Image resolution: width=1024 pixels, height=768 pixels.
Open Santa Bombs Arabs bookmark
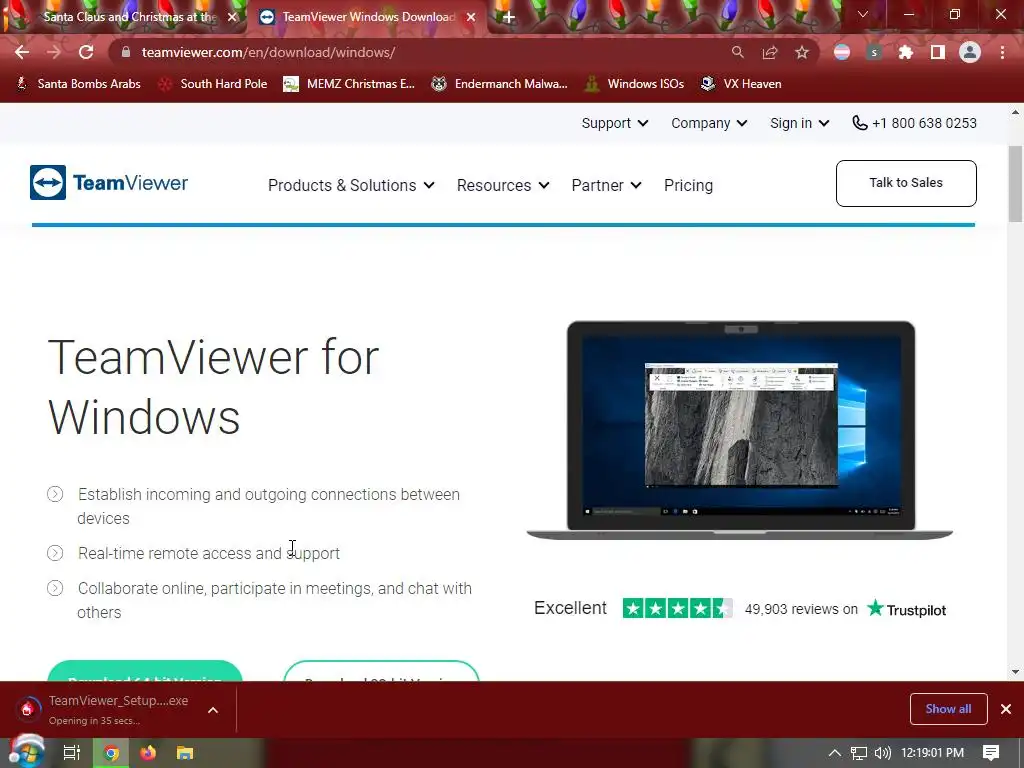(78, 84)
